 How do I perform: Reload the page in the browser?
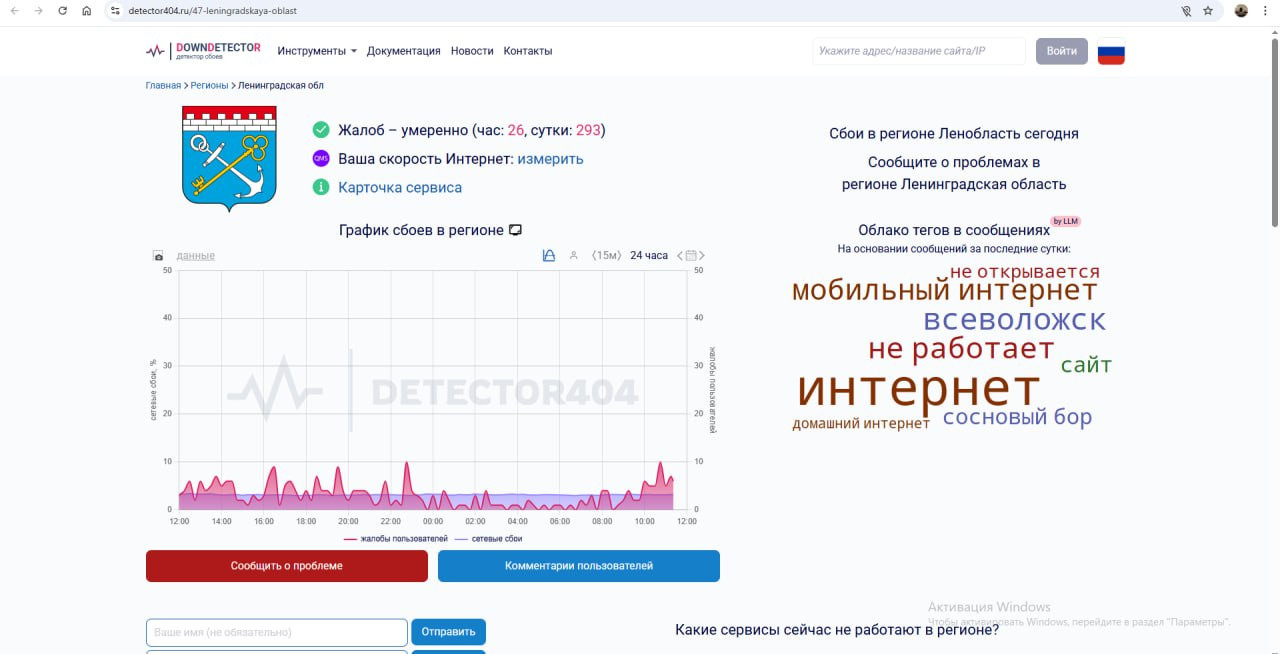63,11
